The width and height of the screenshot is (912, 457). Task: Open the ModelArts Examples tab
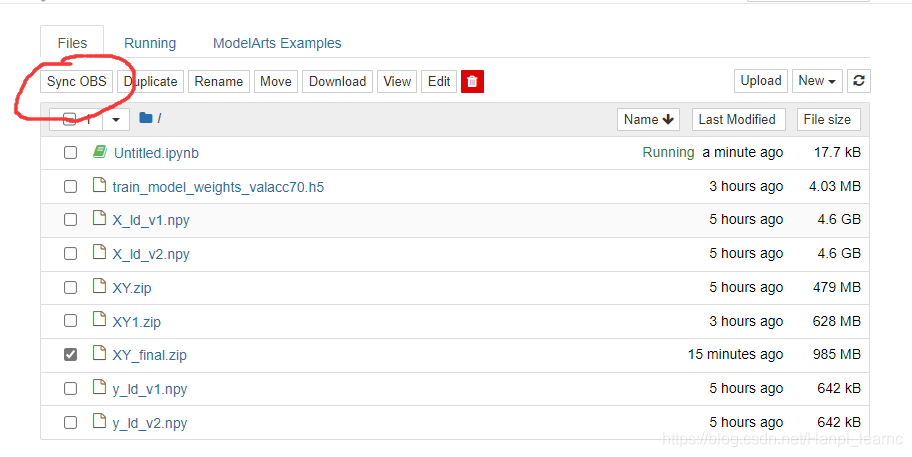click(277, 43)
